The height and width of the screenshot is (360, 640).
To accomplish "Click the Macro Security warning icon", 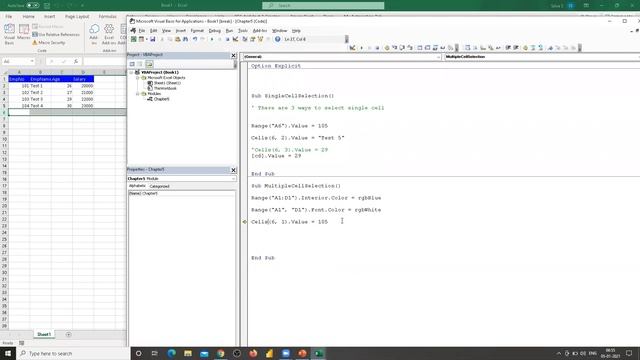I will coord(35,42).
